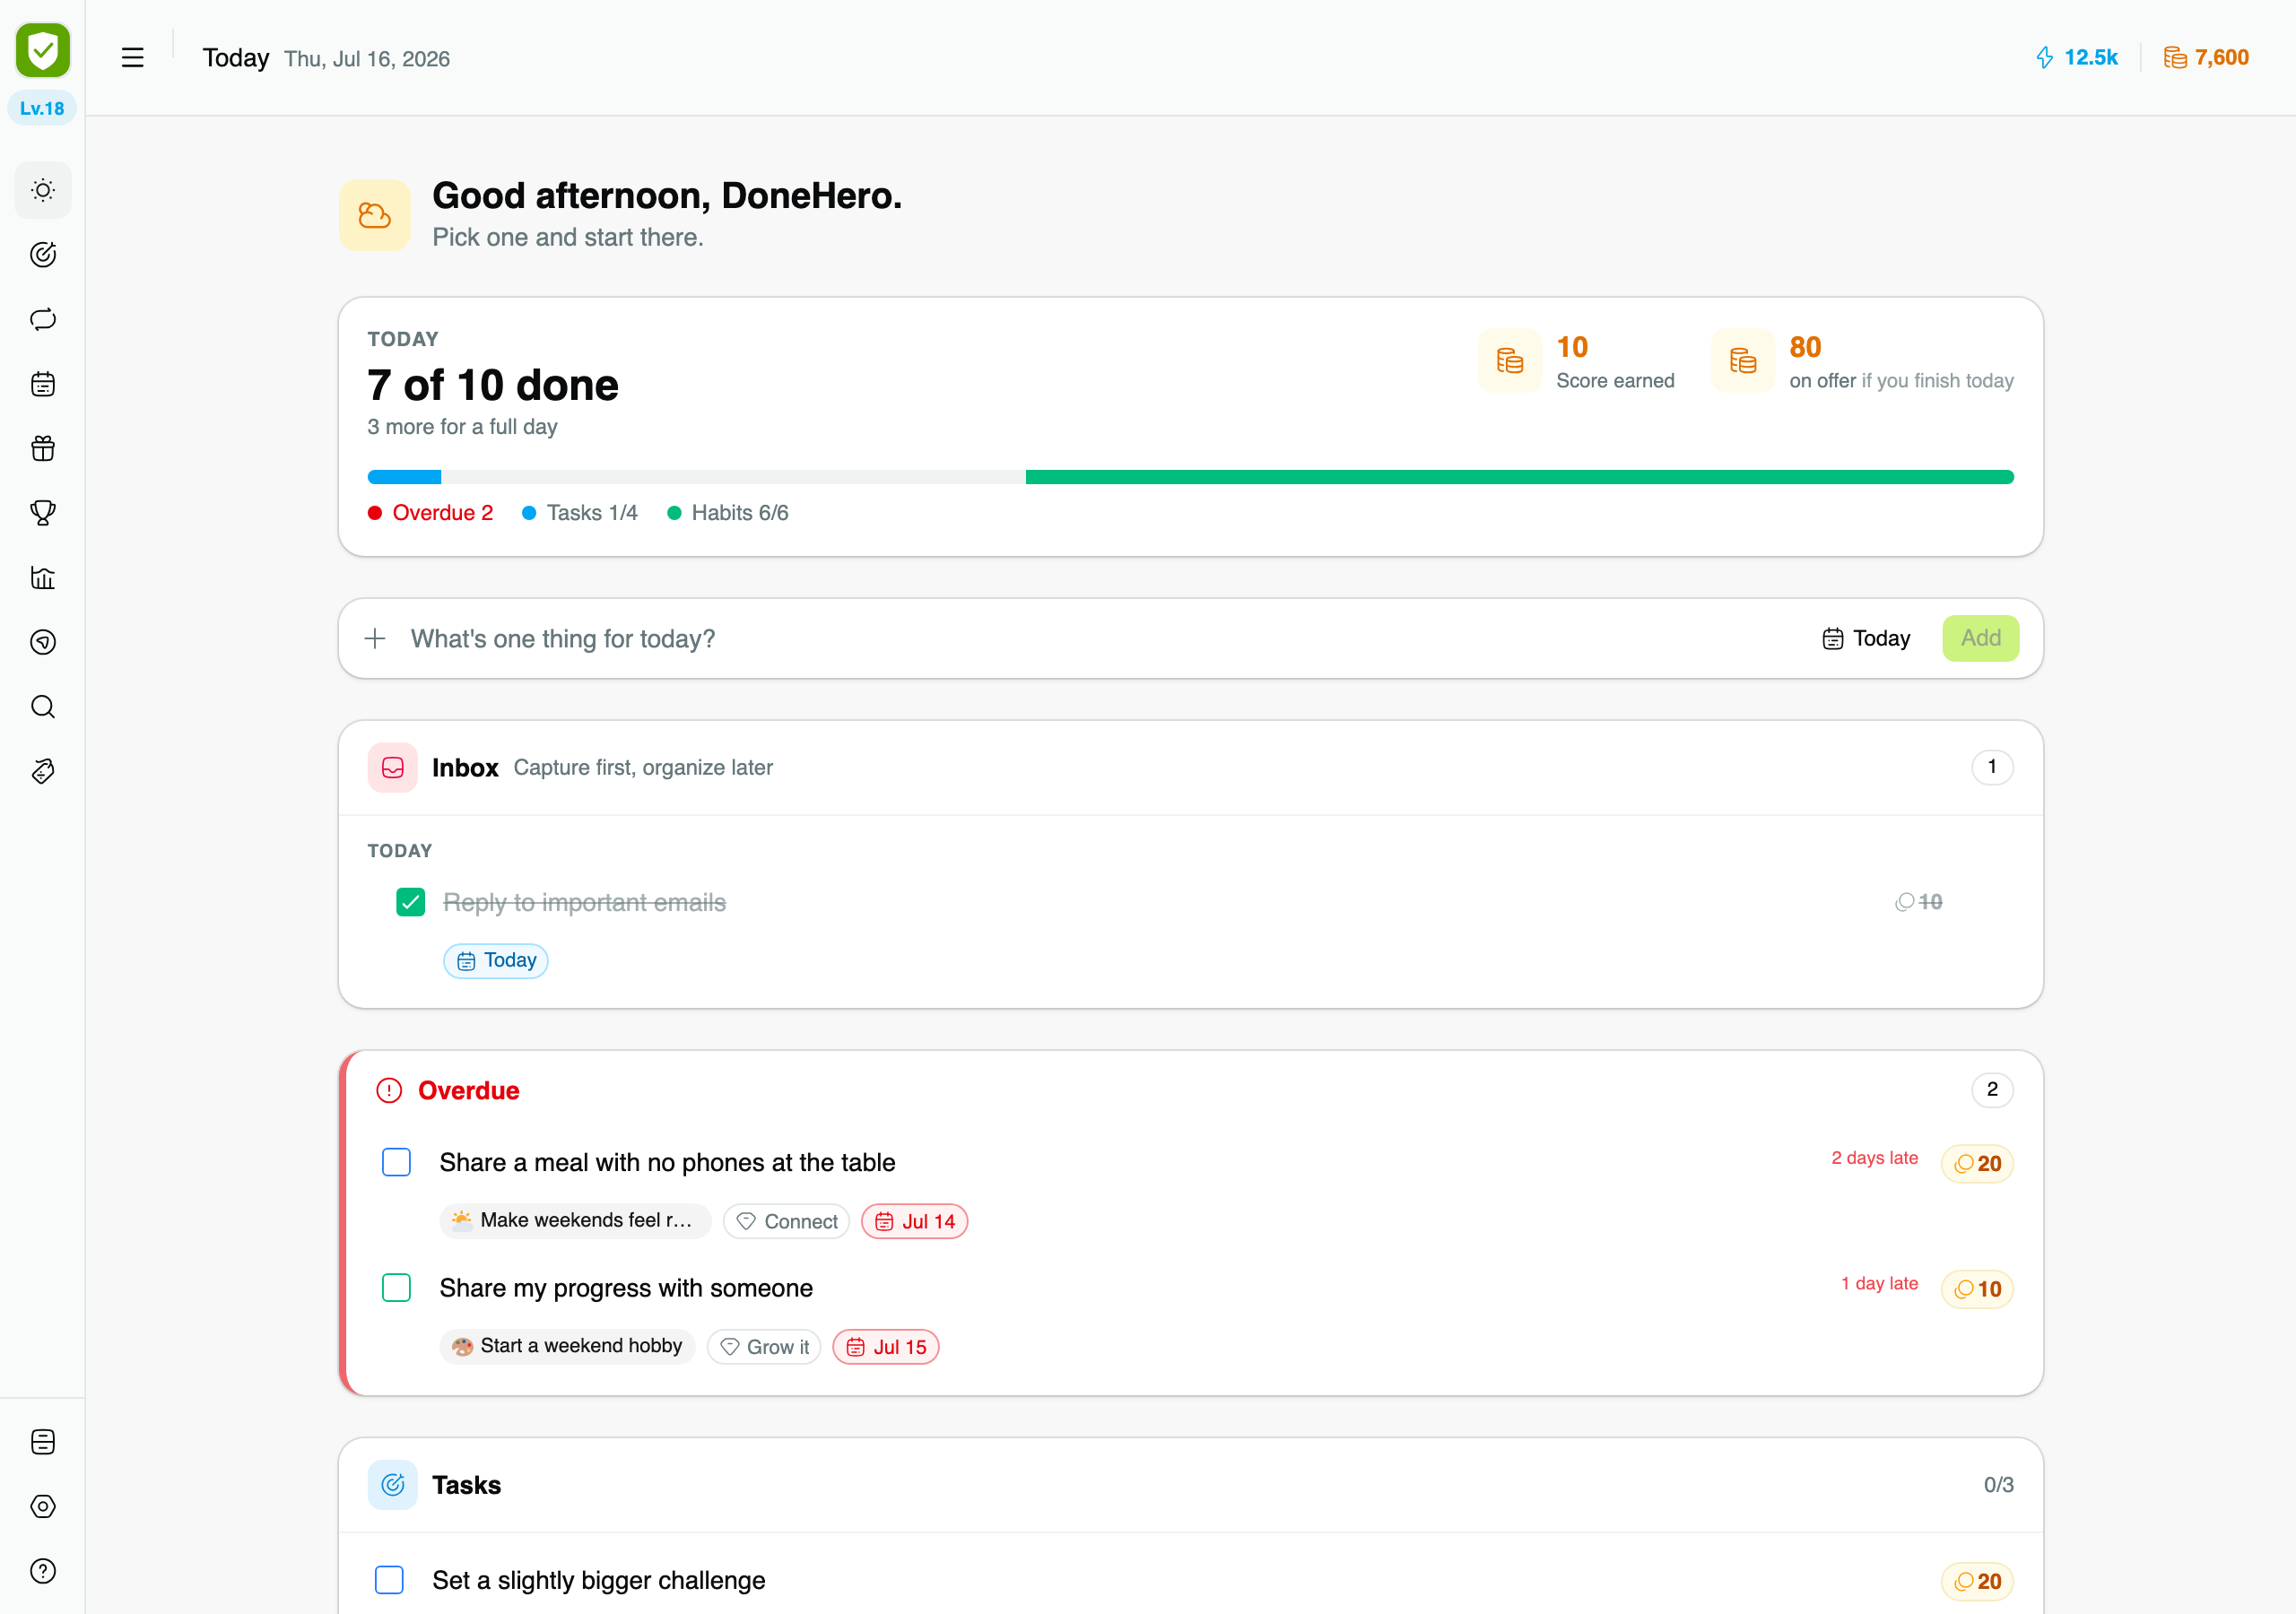This screenshot has height=1614, width=2296.
Task: Click the Inbox tray icon
Action: (x=393, y=768)
